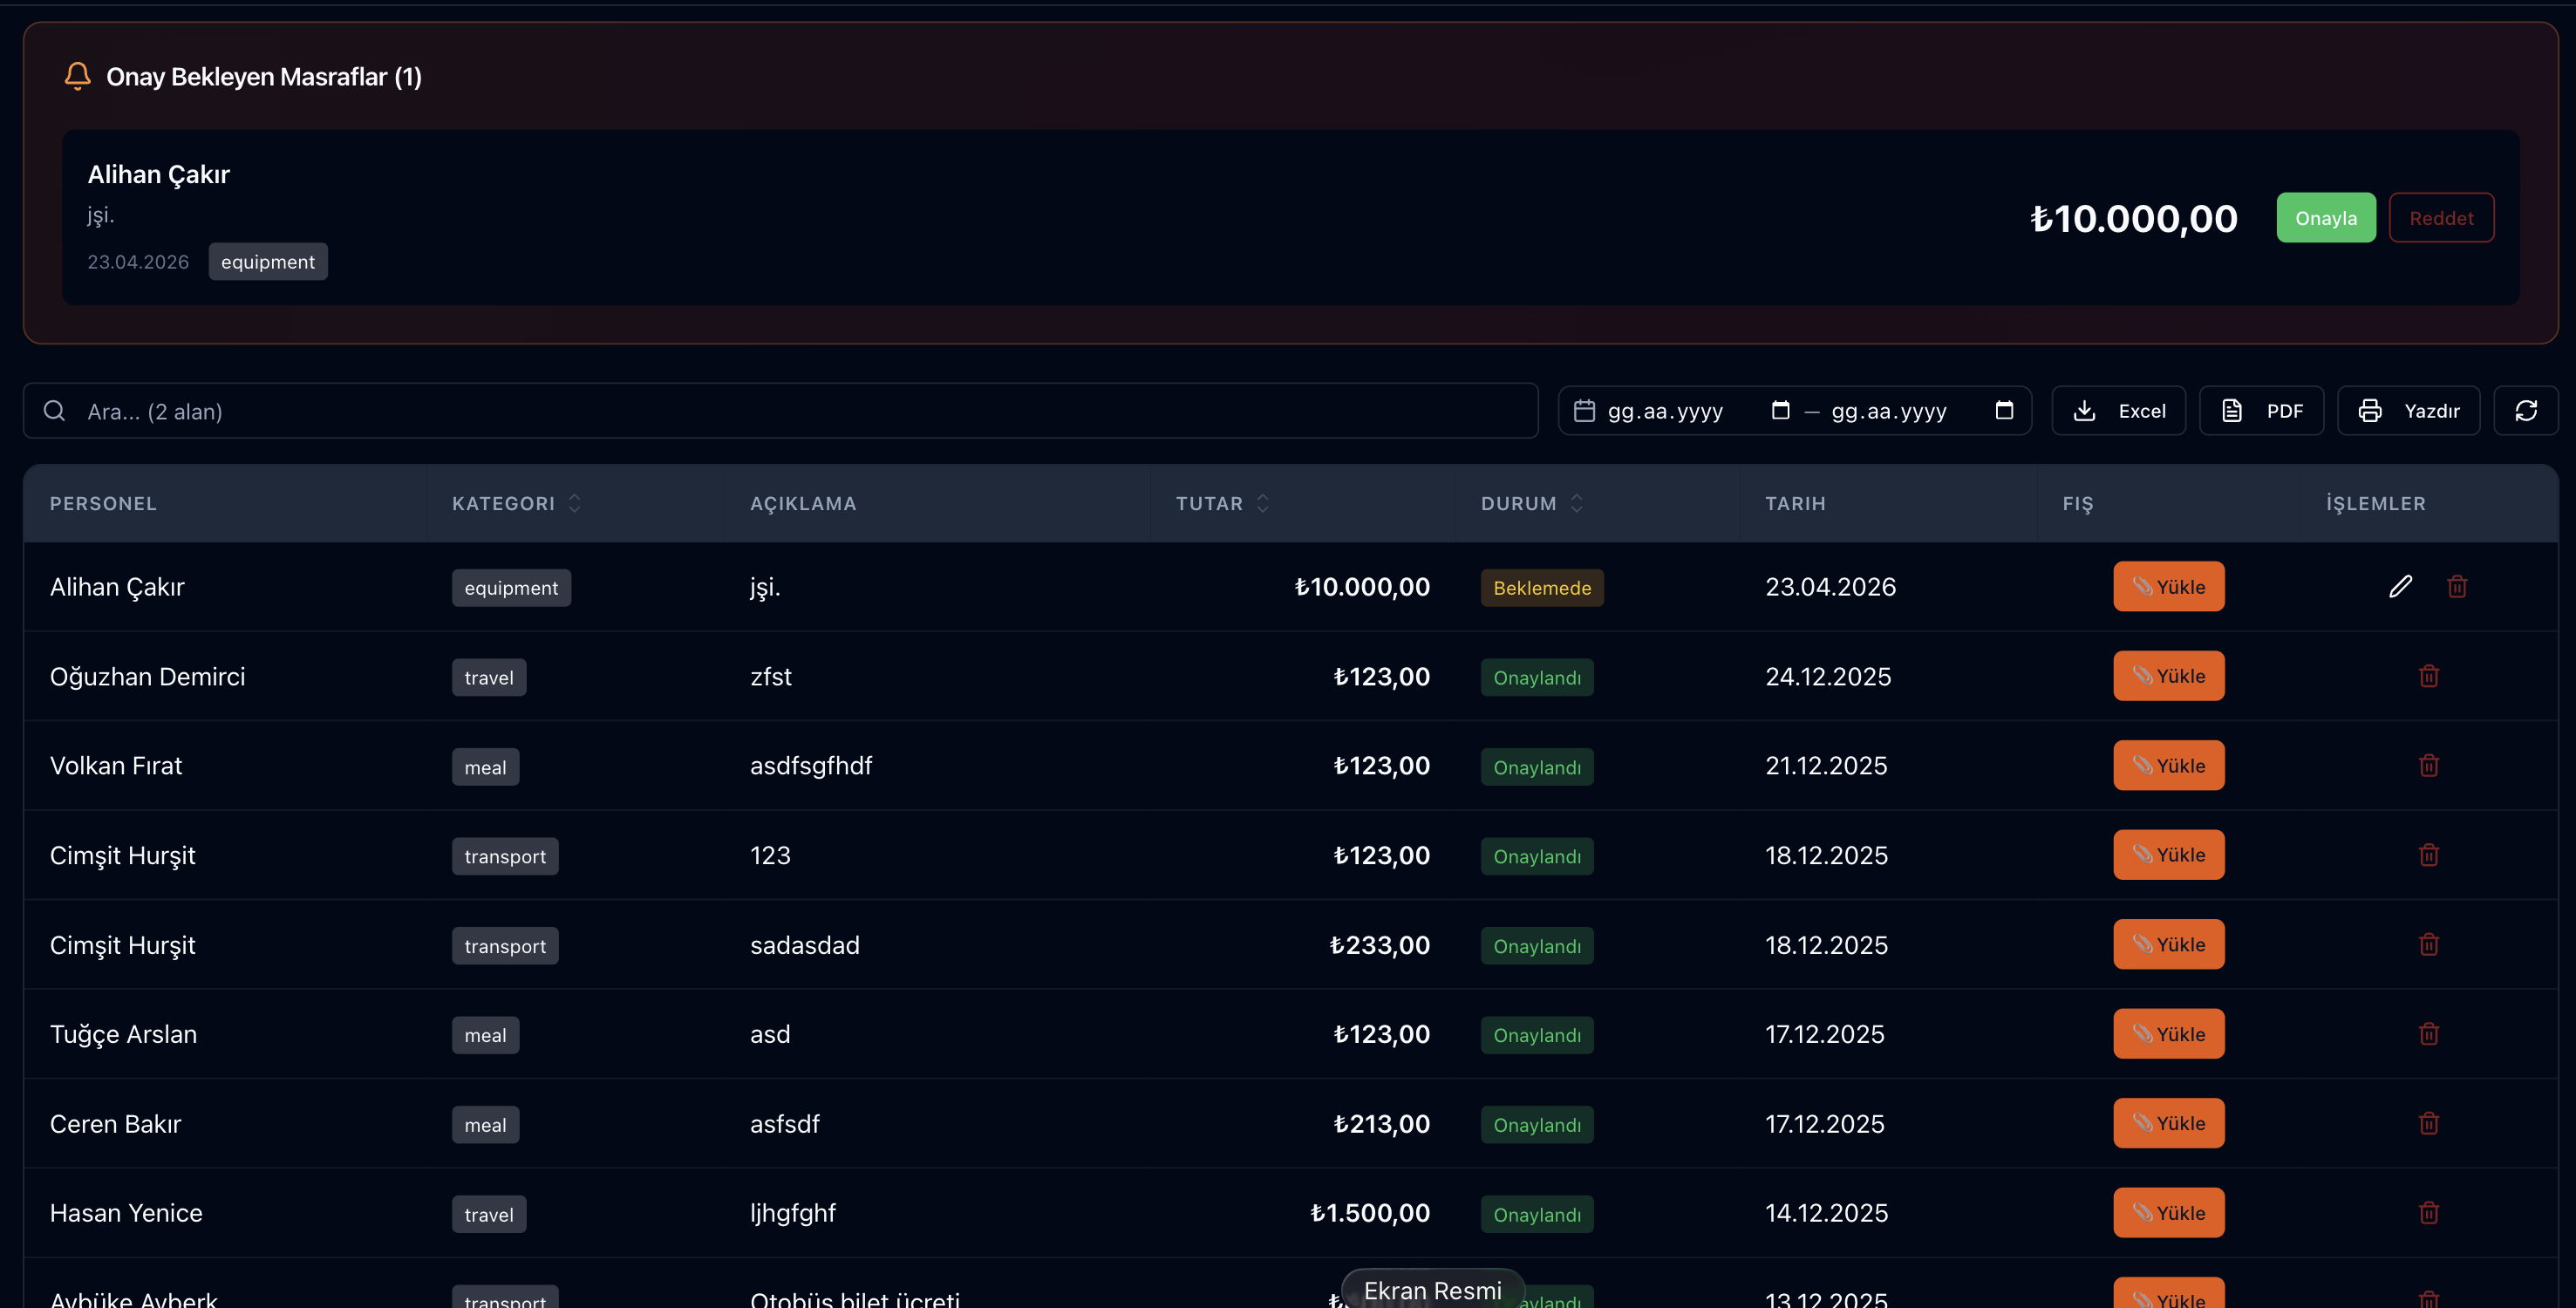Viewport: 2576px width, 1308px height.
Task: Open the start date calendar picker icon
Action: tap(1780, 411)
